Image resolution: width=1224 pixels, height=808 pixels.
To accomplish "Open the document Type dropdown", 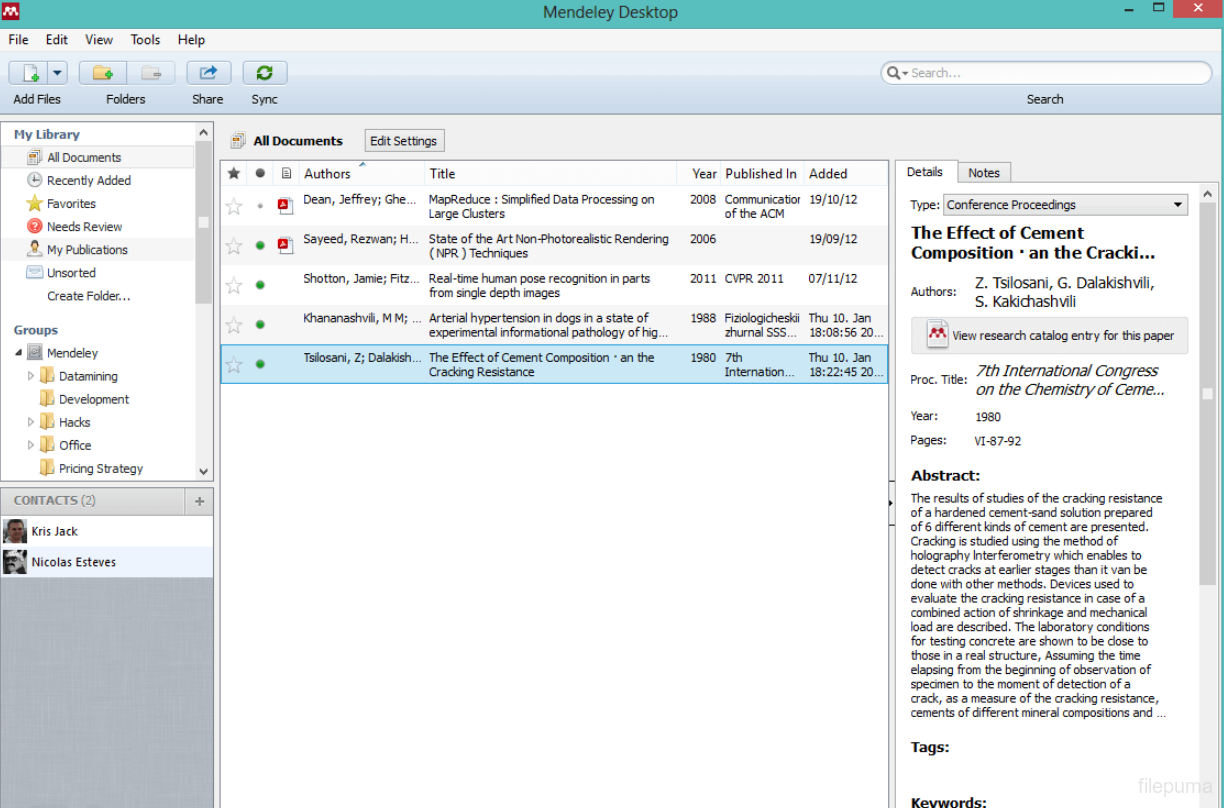I will coord(1065,205).
